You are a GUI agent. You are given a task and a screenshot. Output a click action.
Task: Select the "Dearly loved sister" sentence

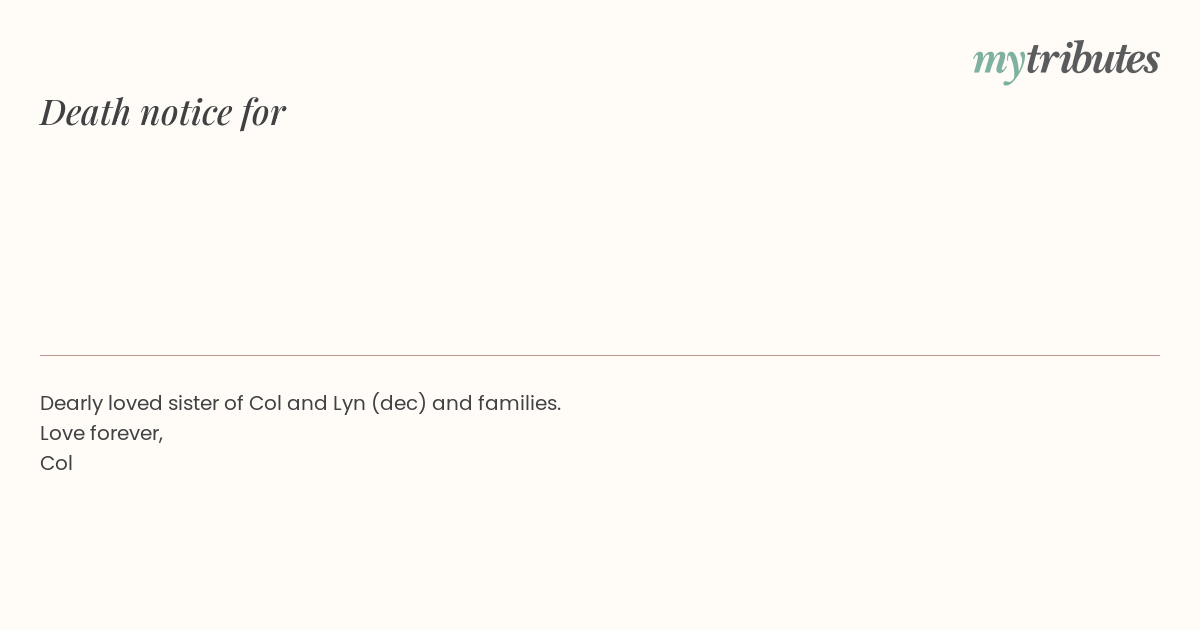tap(300, 403)
